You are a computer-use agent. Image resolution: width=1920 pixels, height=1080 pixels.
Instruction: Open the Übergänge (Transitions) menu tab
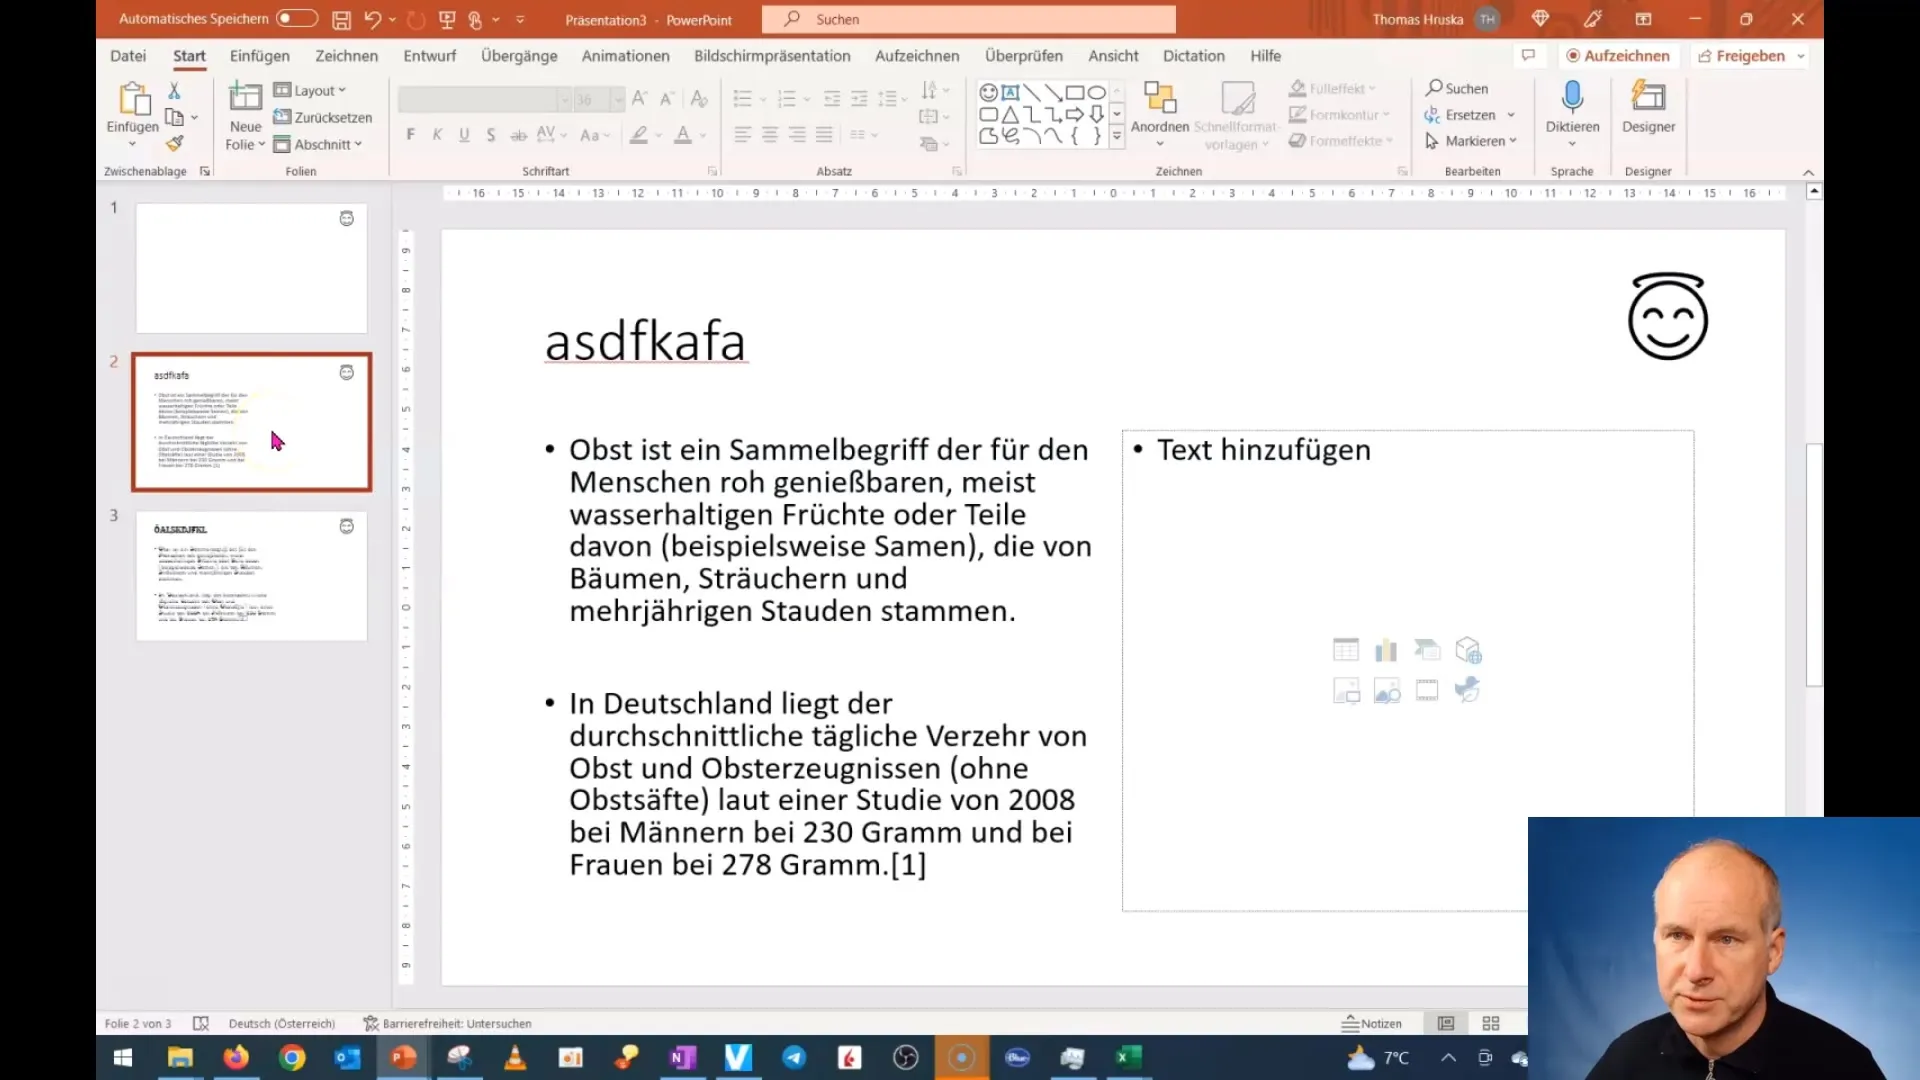[518, 55]
